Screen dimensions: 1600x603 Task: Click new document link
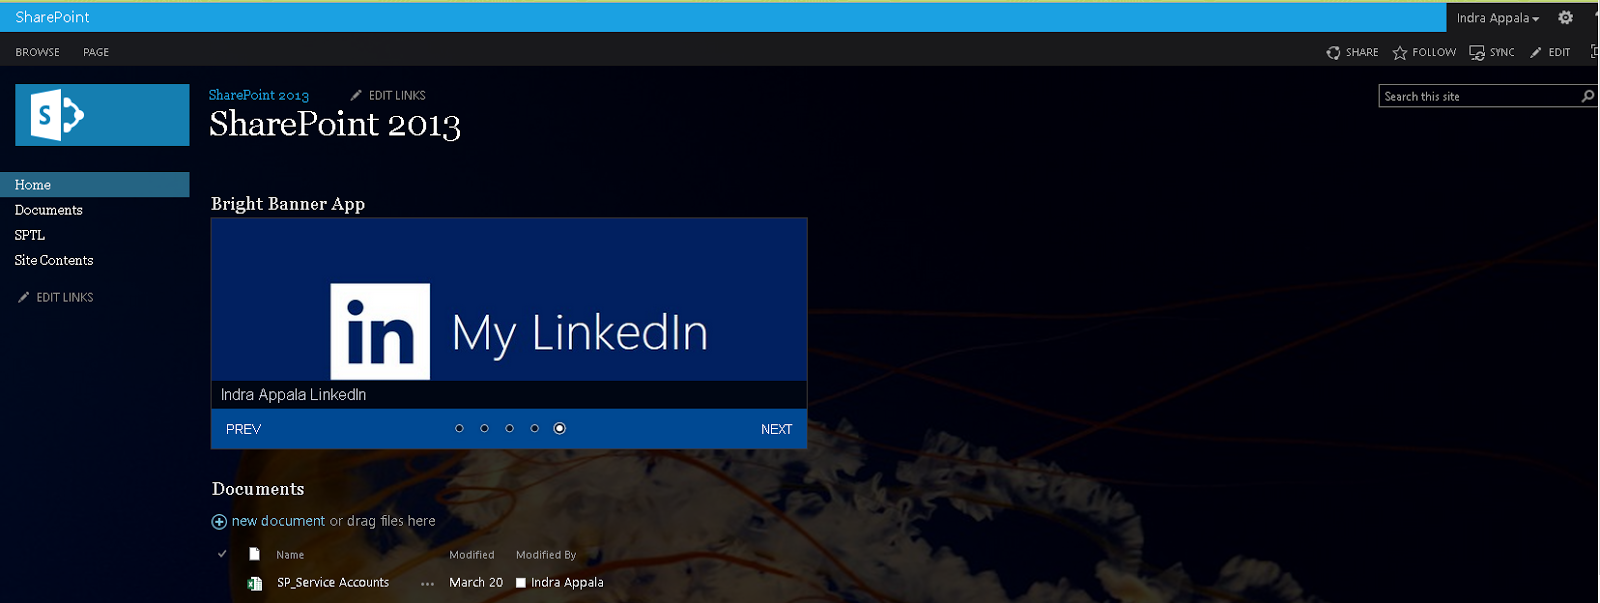tap(278, 521)
